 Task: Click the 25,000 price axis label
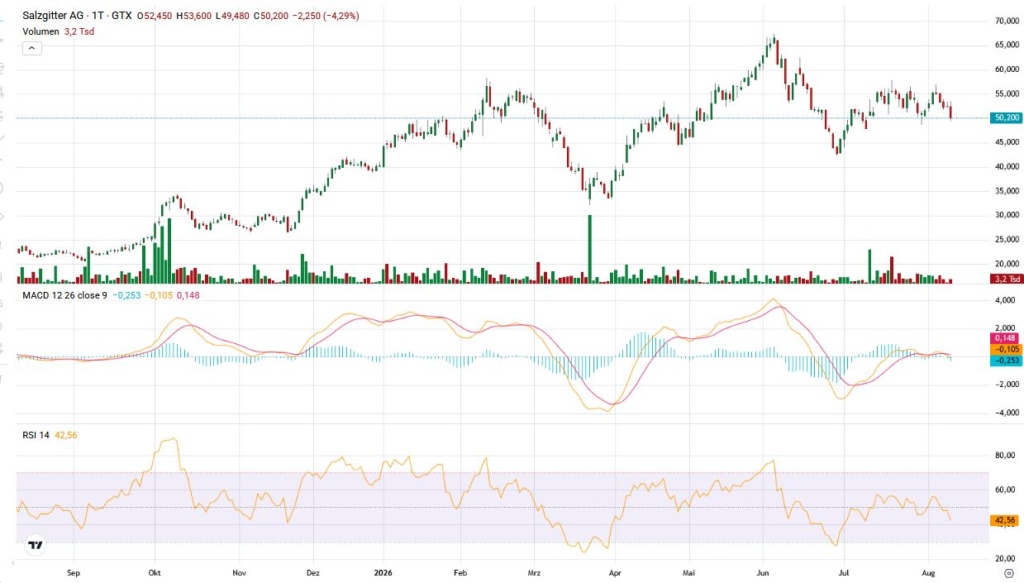(1007, 240)
